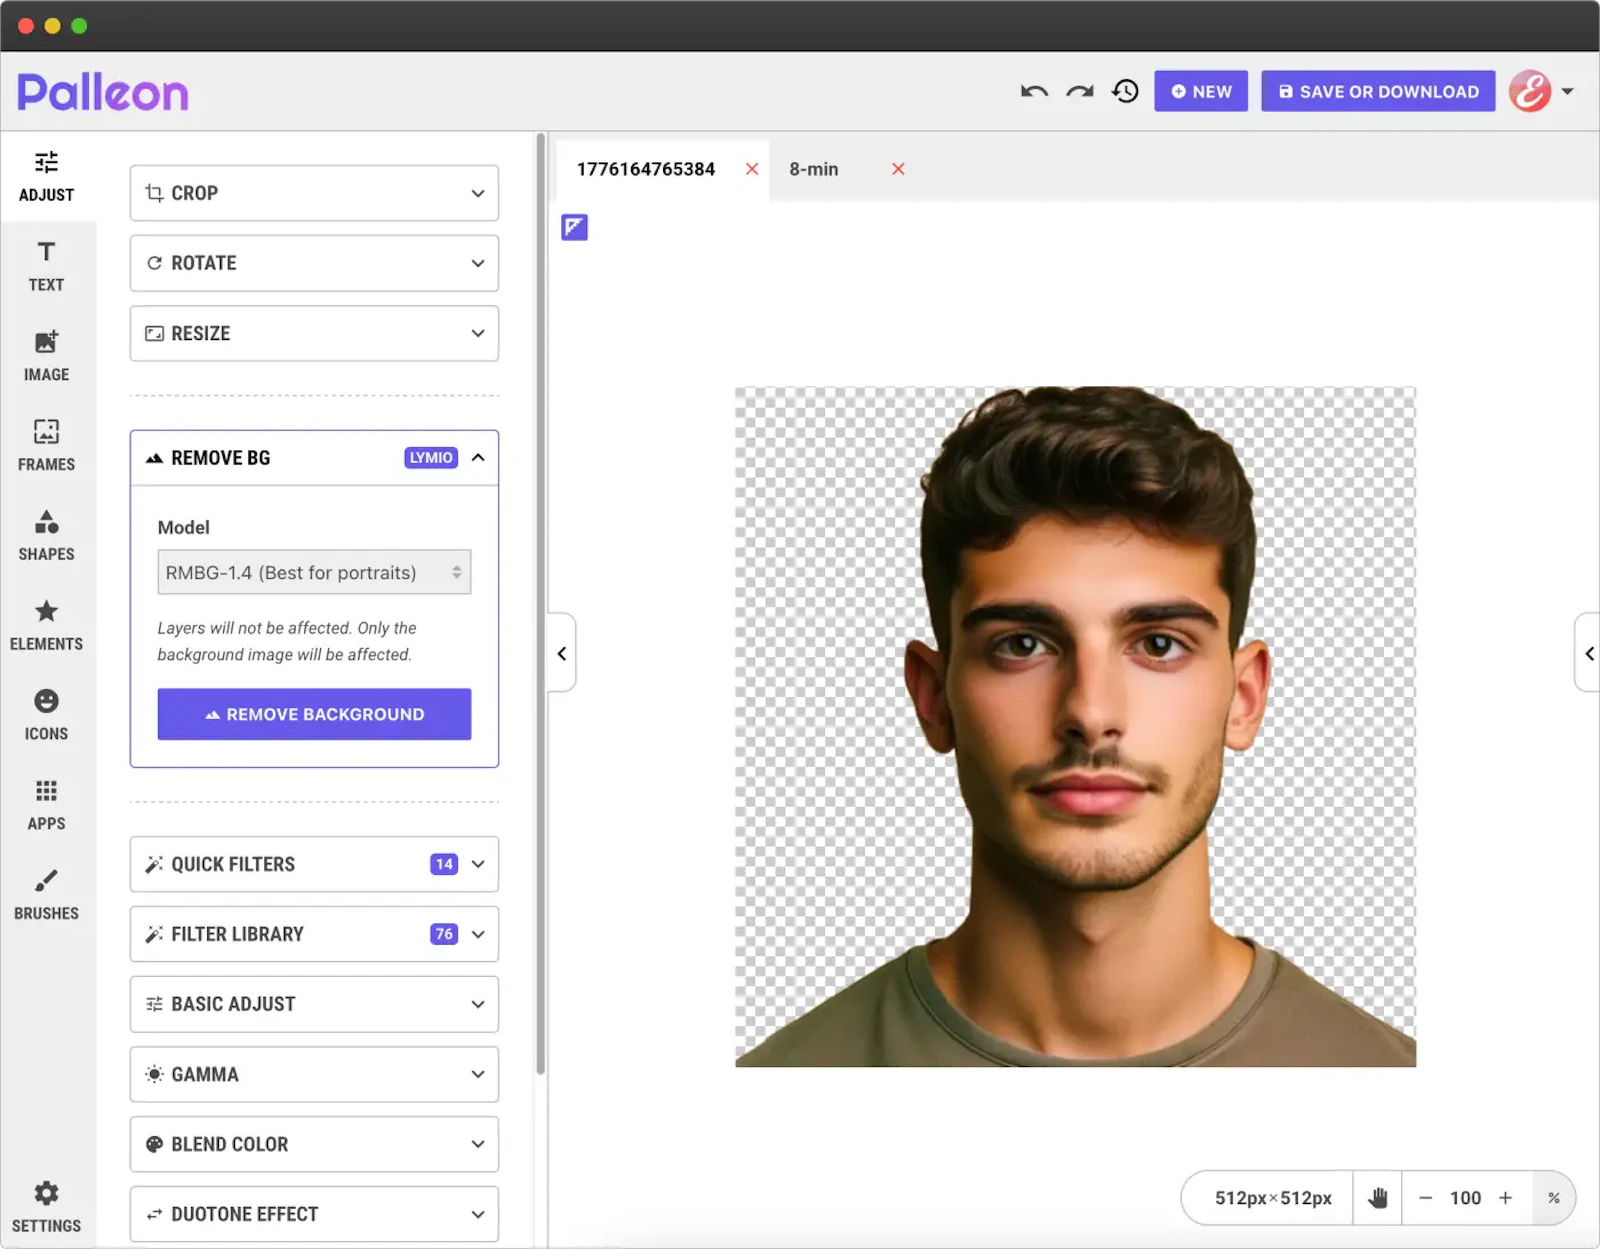Image resolution: width=1600 pixels, height=1249 pixels.
Task: Open the Adjust panel in sidebar
Action: click(47, 177)
